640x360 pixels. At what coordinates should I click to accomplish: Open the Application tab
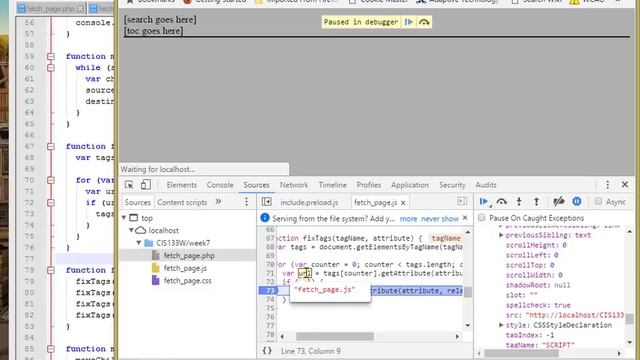(x=410, y=185)
